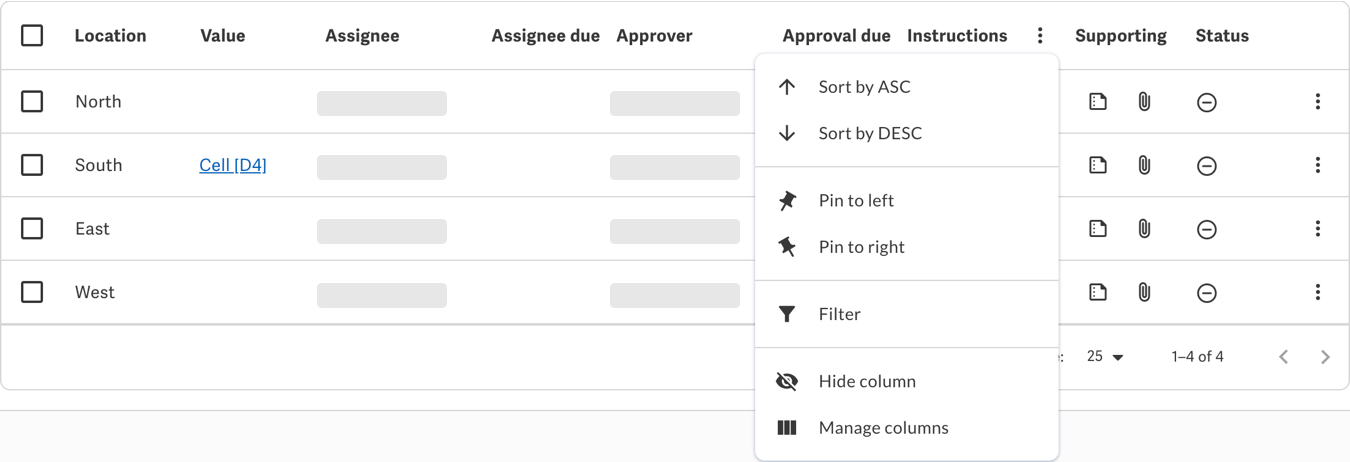
Task: Go to the next page arrow
Action: 1325,357
